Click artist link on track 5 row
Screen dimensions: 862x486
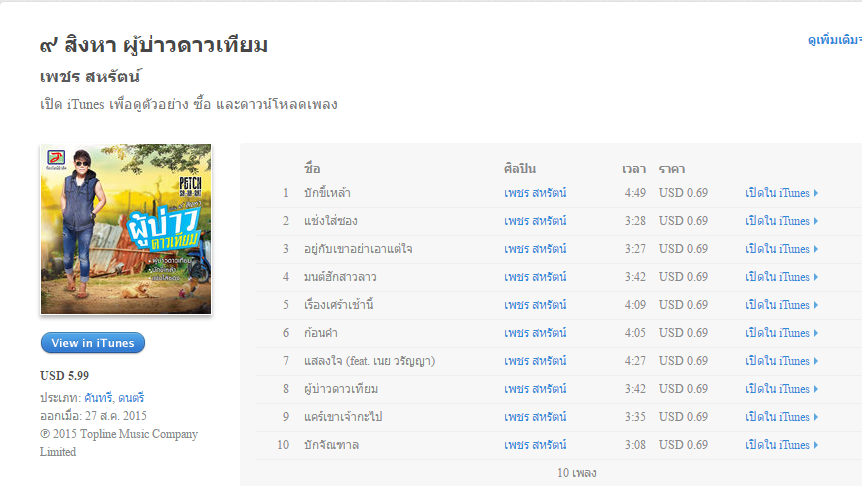[x=535, y=305]
